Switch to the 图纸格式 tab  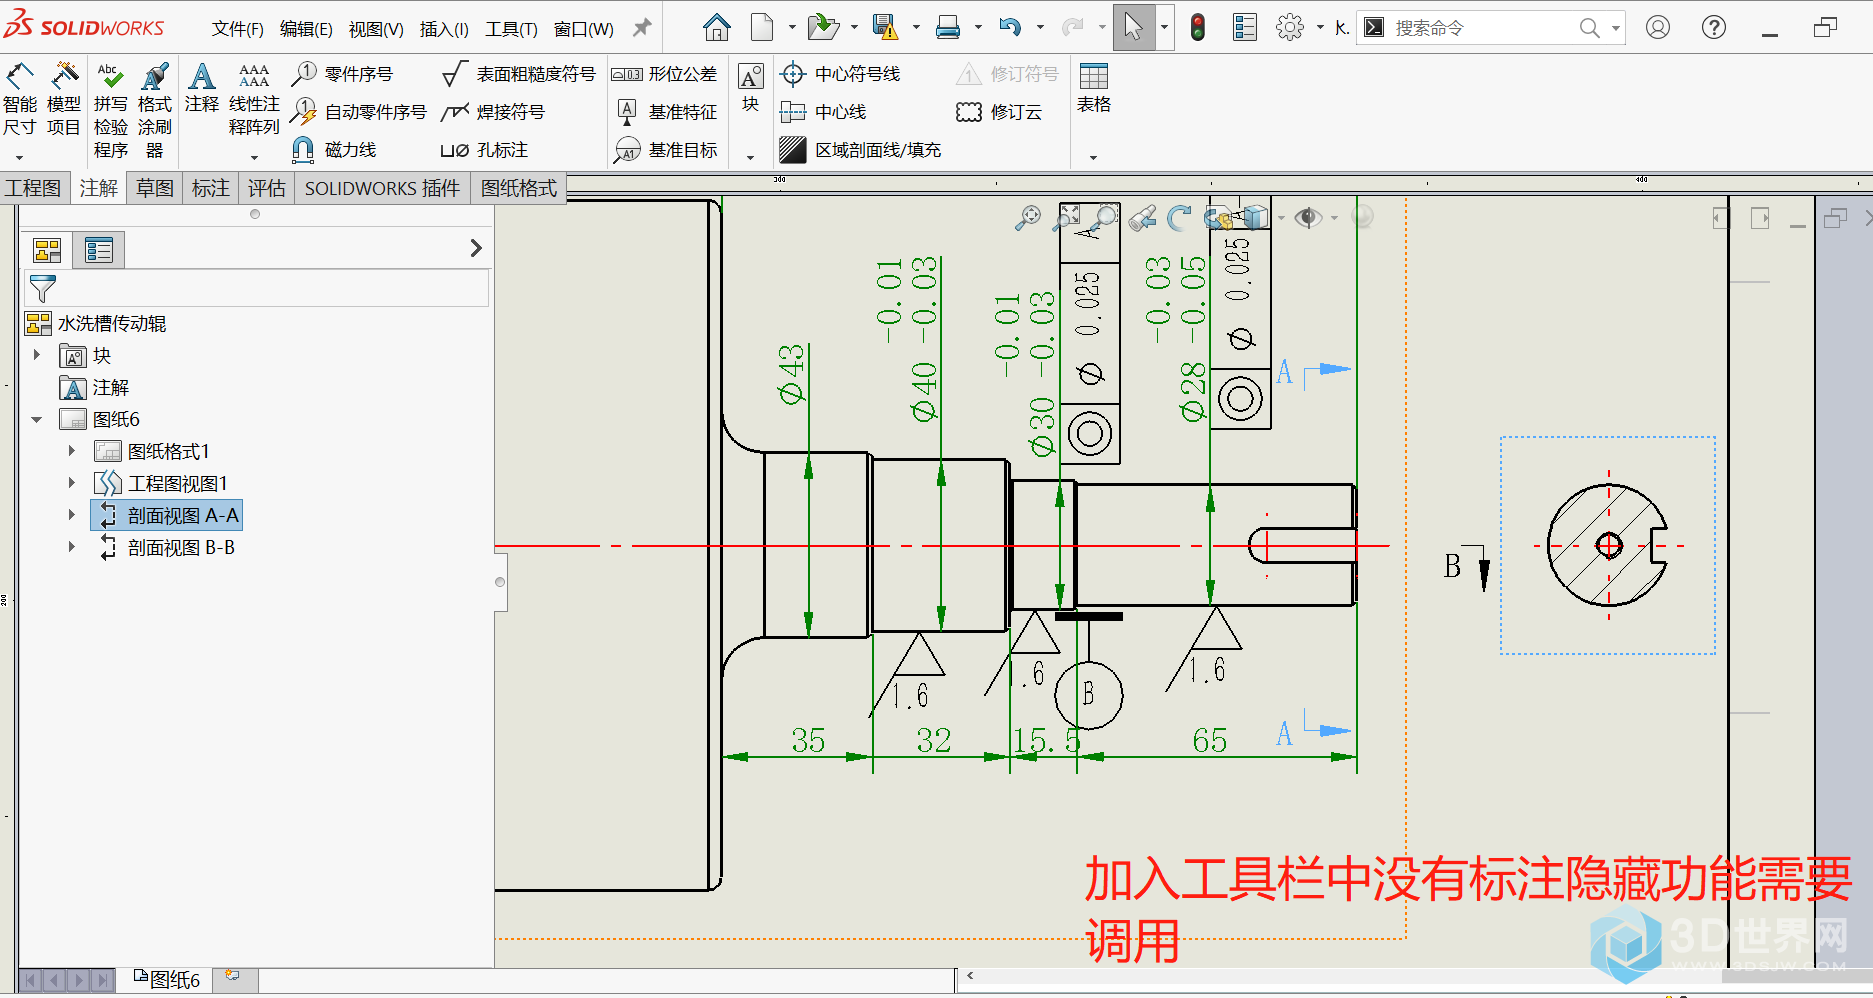point(519,188)
